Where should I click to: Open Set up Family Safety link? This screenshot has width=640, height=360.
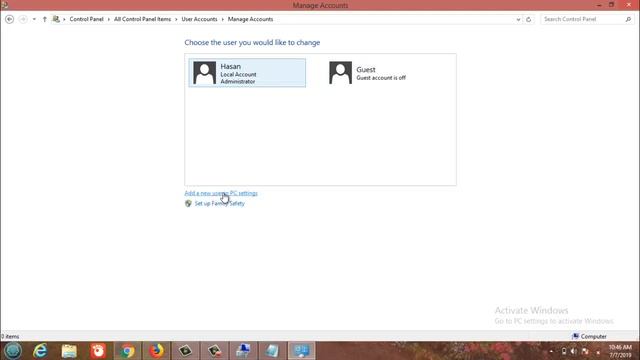pyautogui.click(x=220, y=203)
